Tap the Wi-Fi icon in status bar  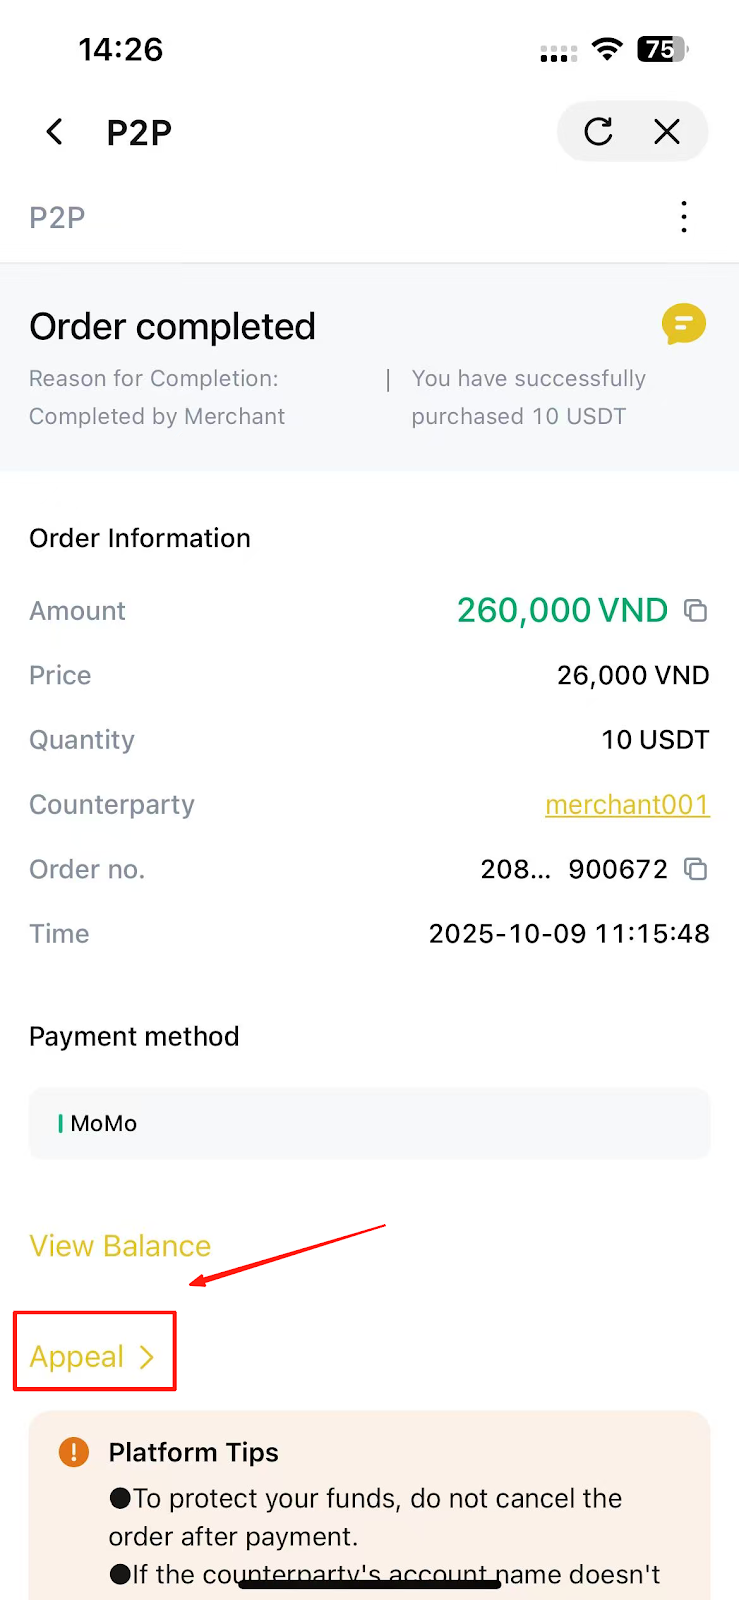point(606,49)
